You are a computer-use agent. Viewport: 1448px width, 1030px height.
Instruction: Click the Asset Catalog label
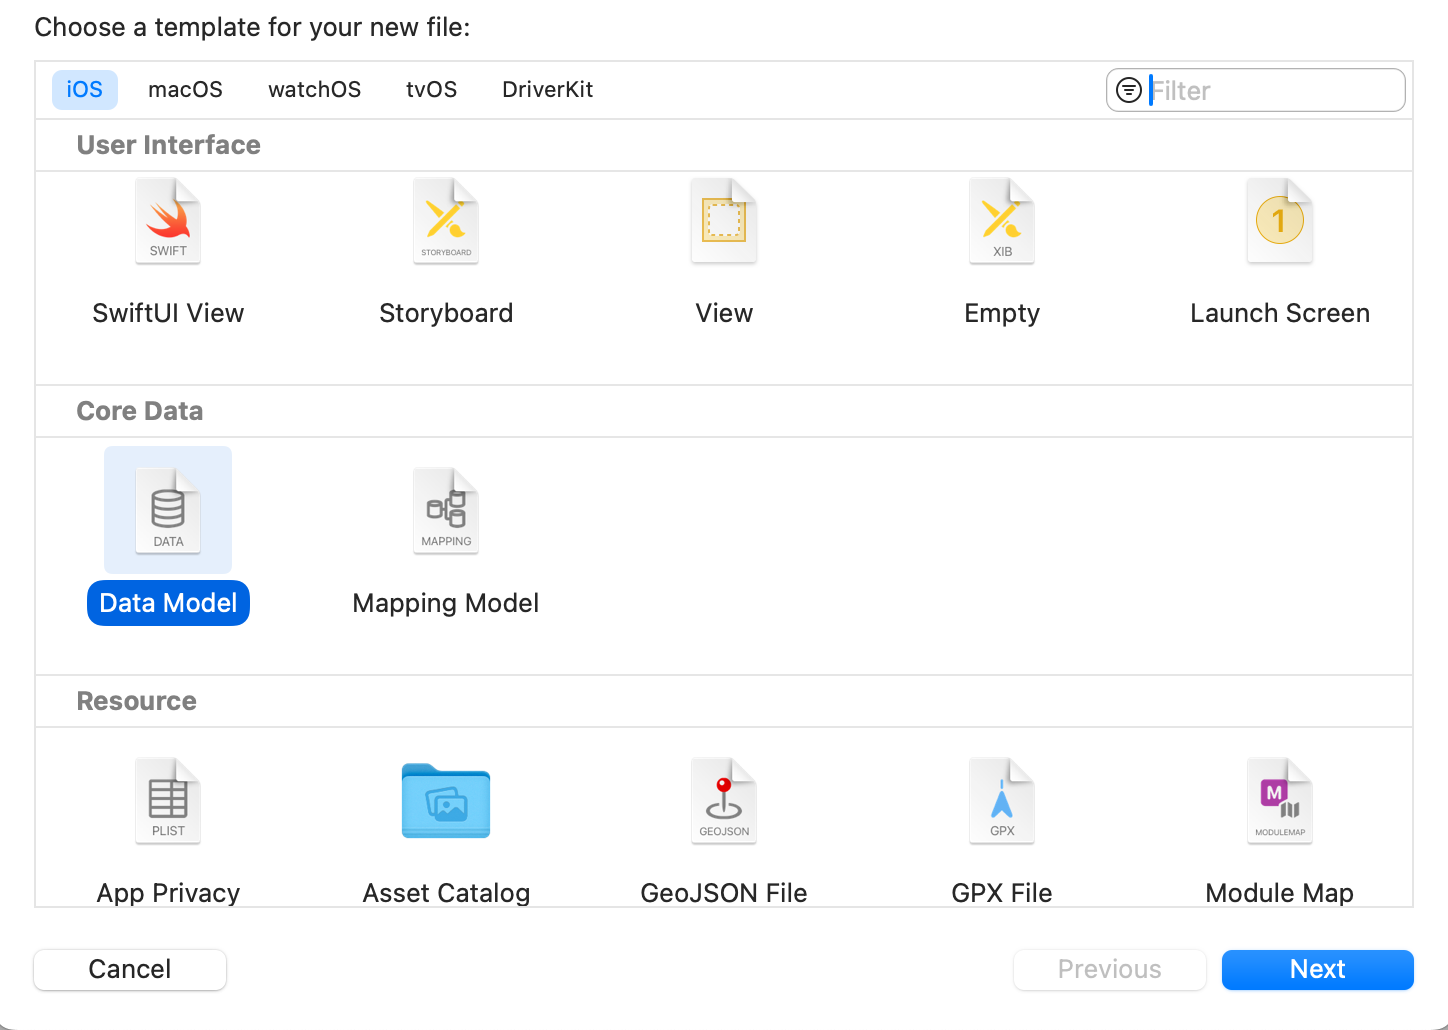[x=446, y=893]
